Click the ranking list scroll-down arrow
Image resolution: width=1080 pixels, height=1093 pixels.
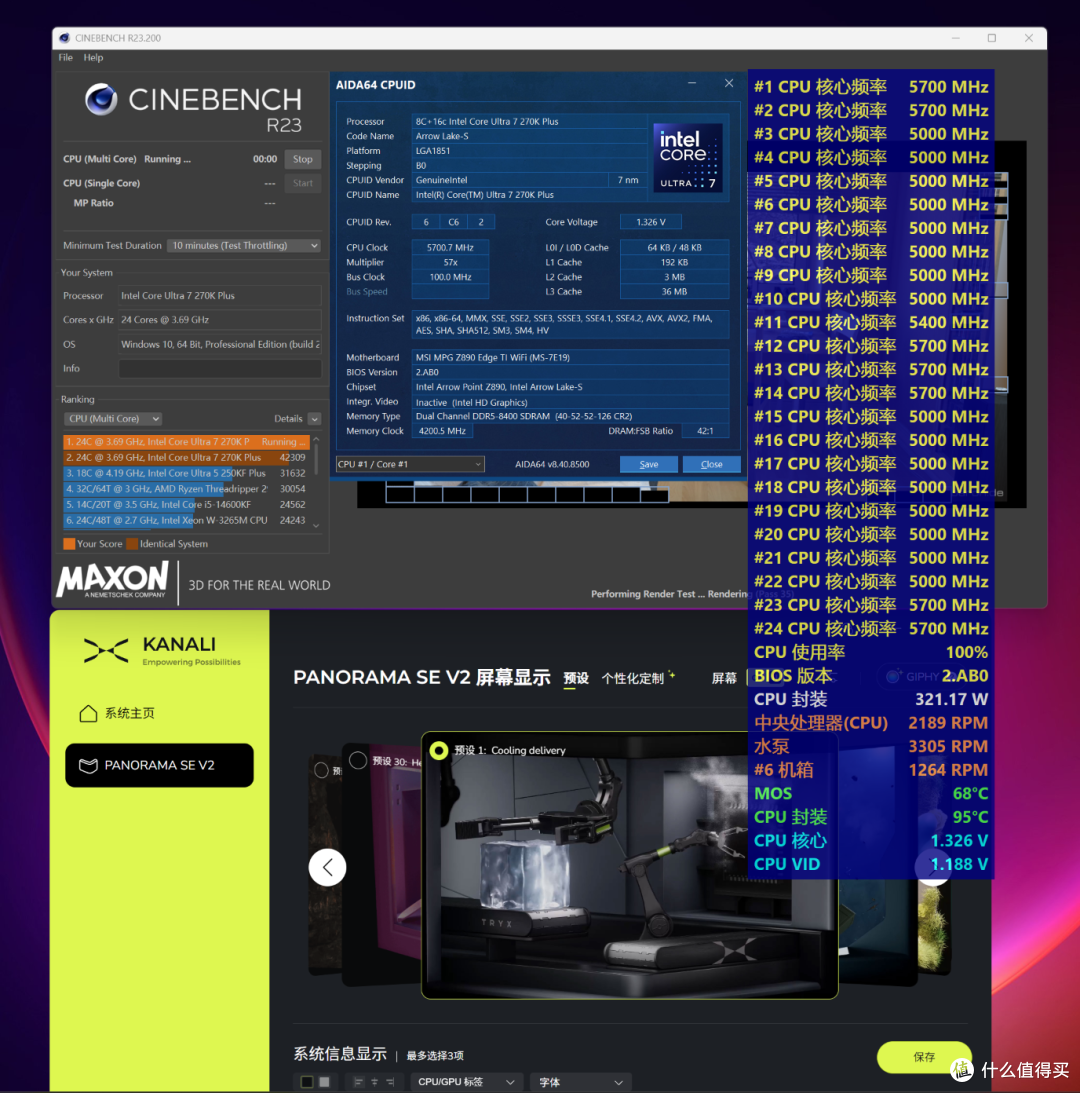[316, 526]
